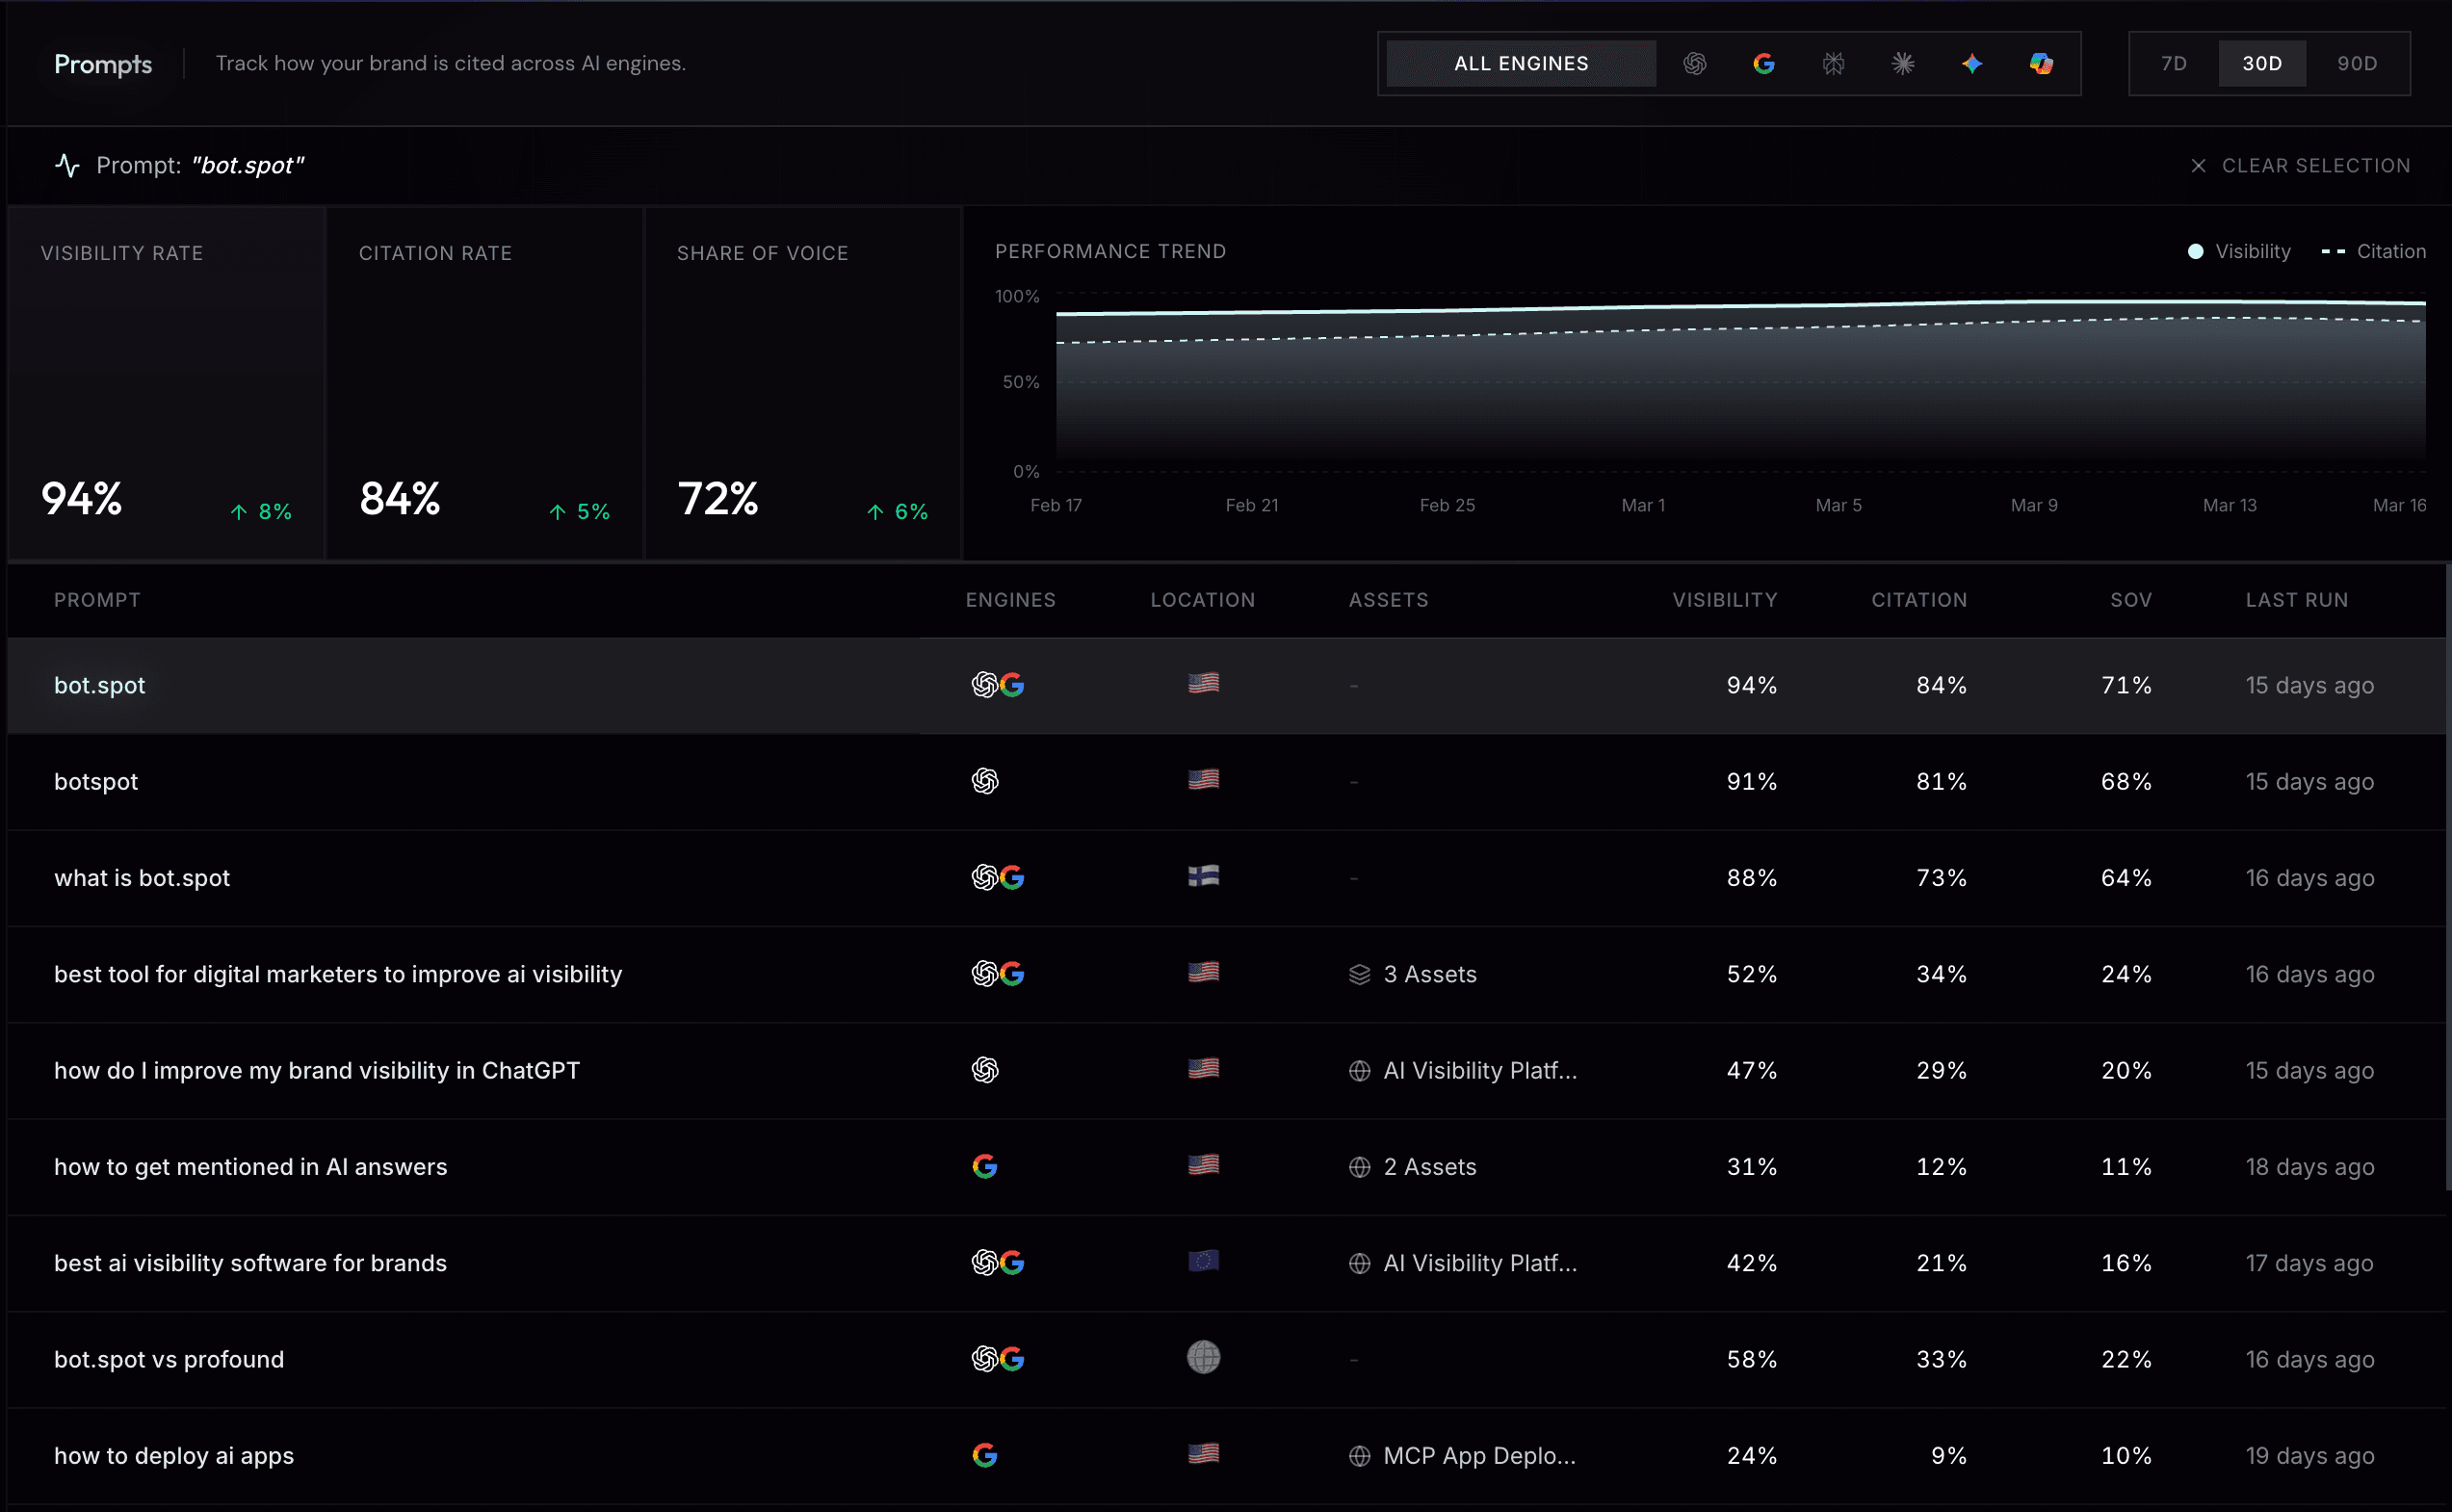The image size is (2452, 1512).
Task: Switch the time range to 7D
Action: 2173,64
